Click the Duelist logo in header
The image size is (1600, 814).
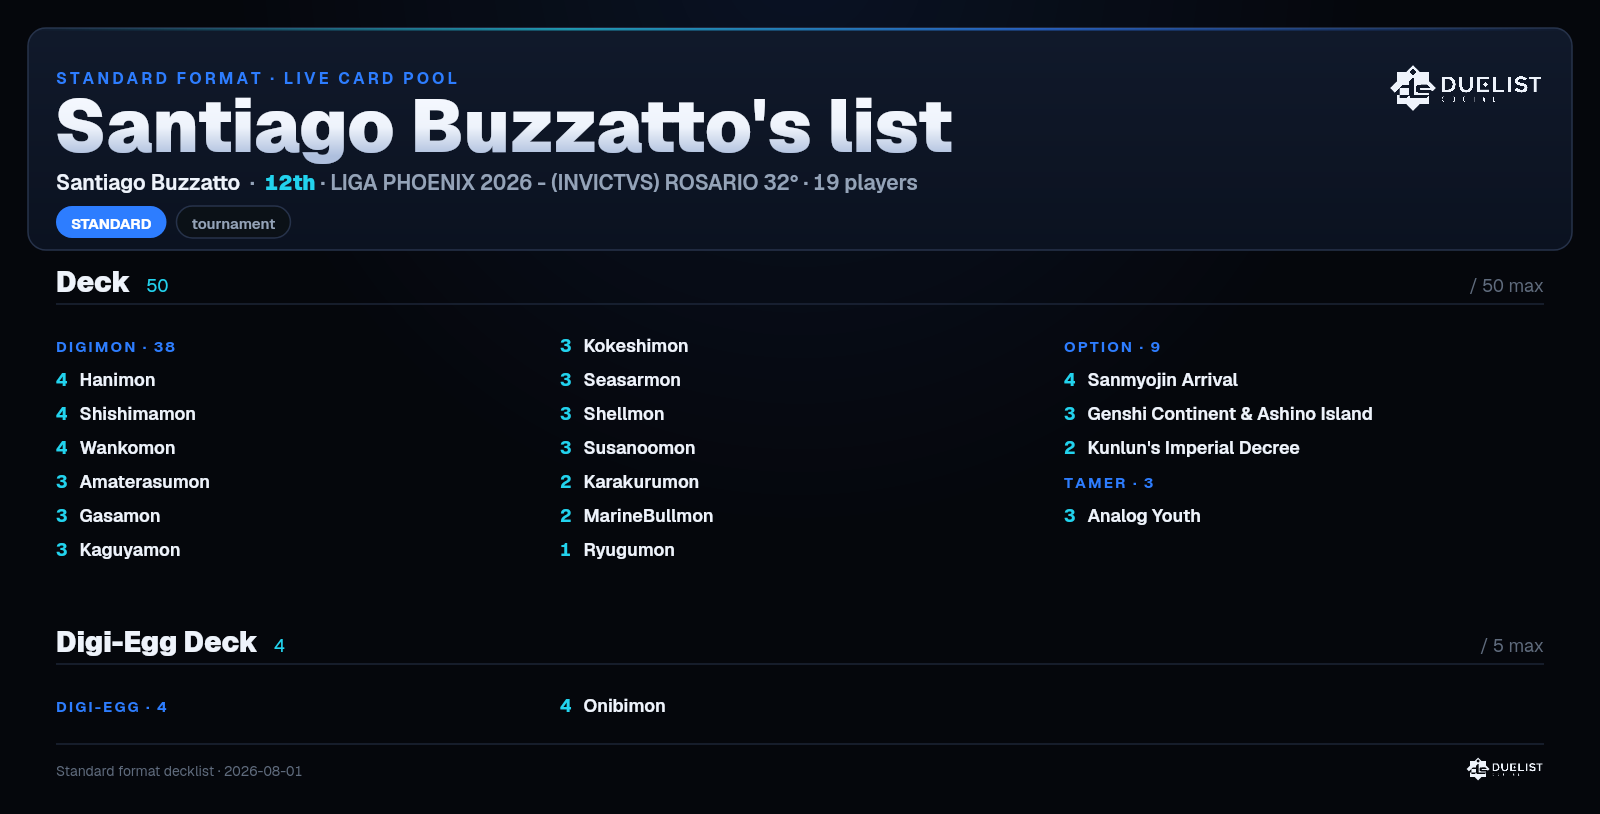pos(1466,87)
